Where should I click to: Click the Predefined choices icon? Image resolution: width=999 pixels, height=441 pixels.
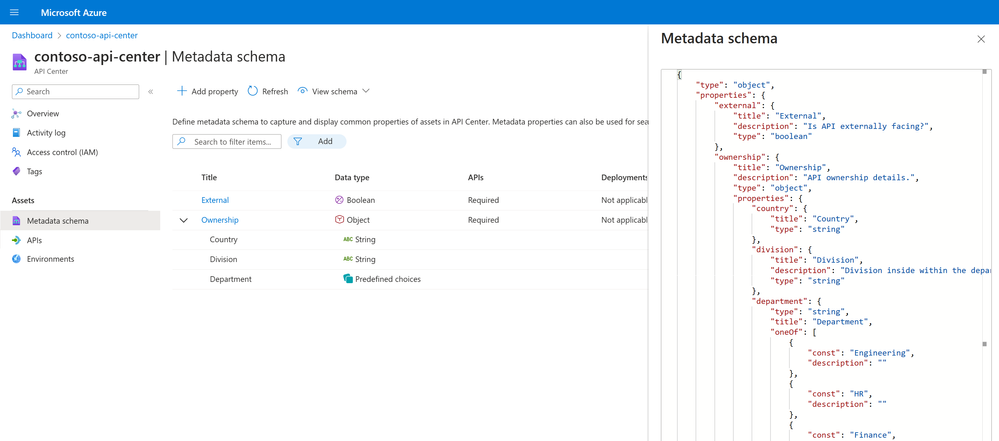(348, 279)
